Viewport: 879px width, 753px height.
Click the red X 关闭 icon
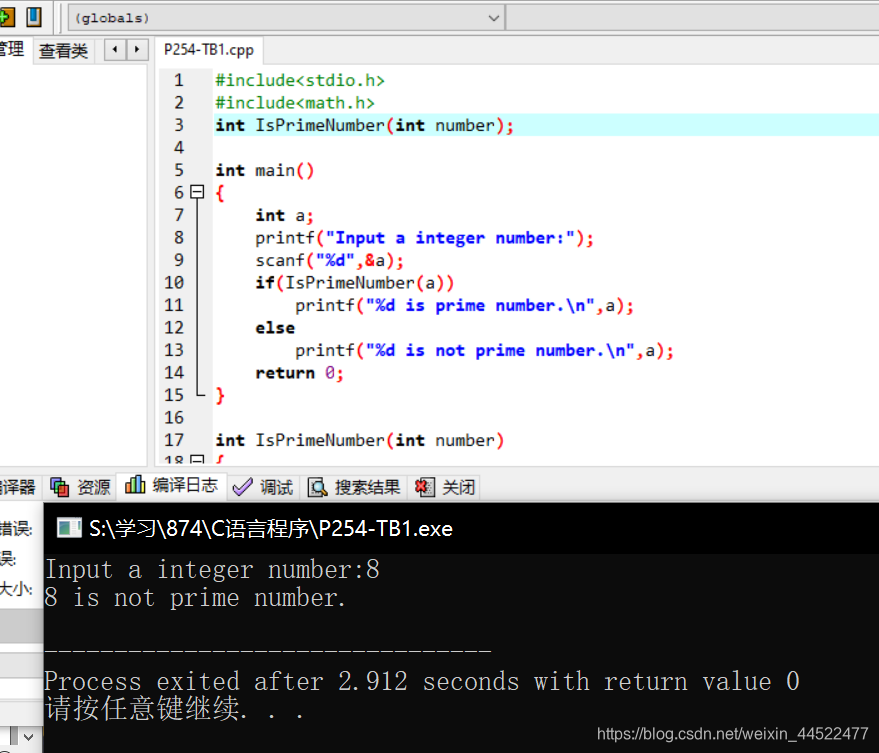[x=424, y=487]
